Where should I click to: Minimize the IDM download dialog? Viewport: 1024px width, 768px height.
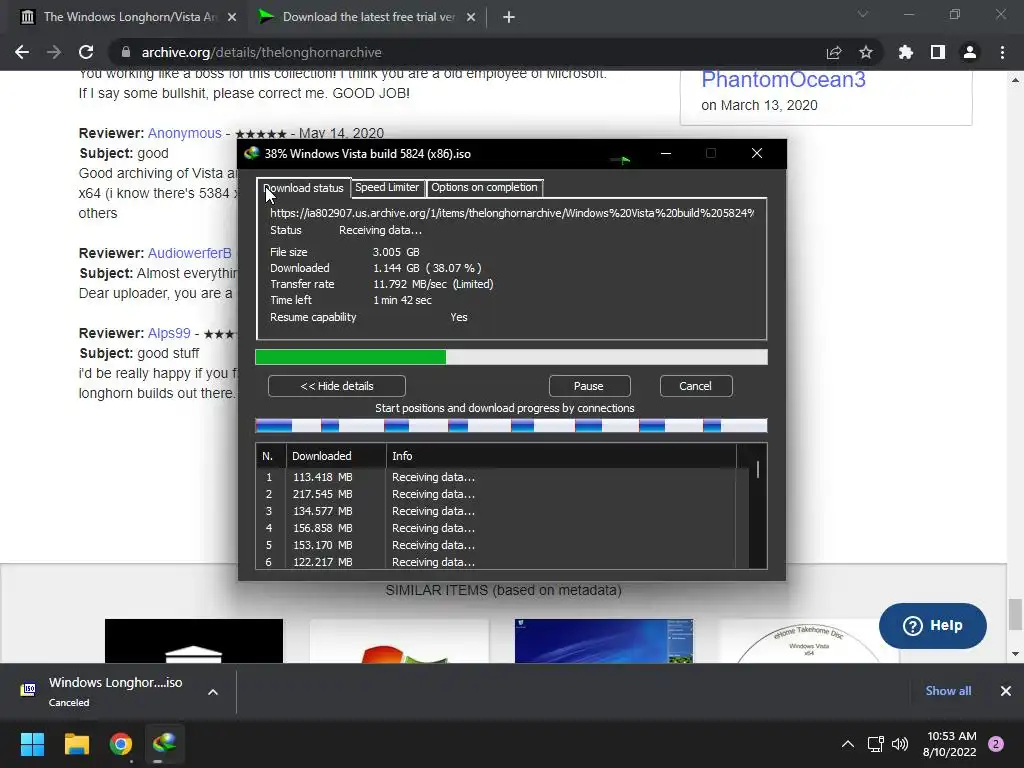tap(666, 153)
